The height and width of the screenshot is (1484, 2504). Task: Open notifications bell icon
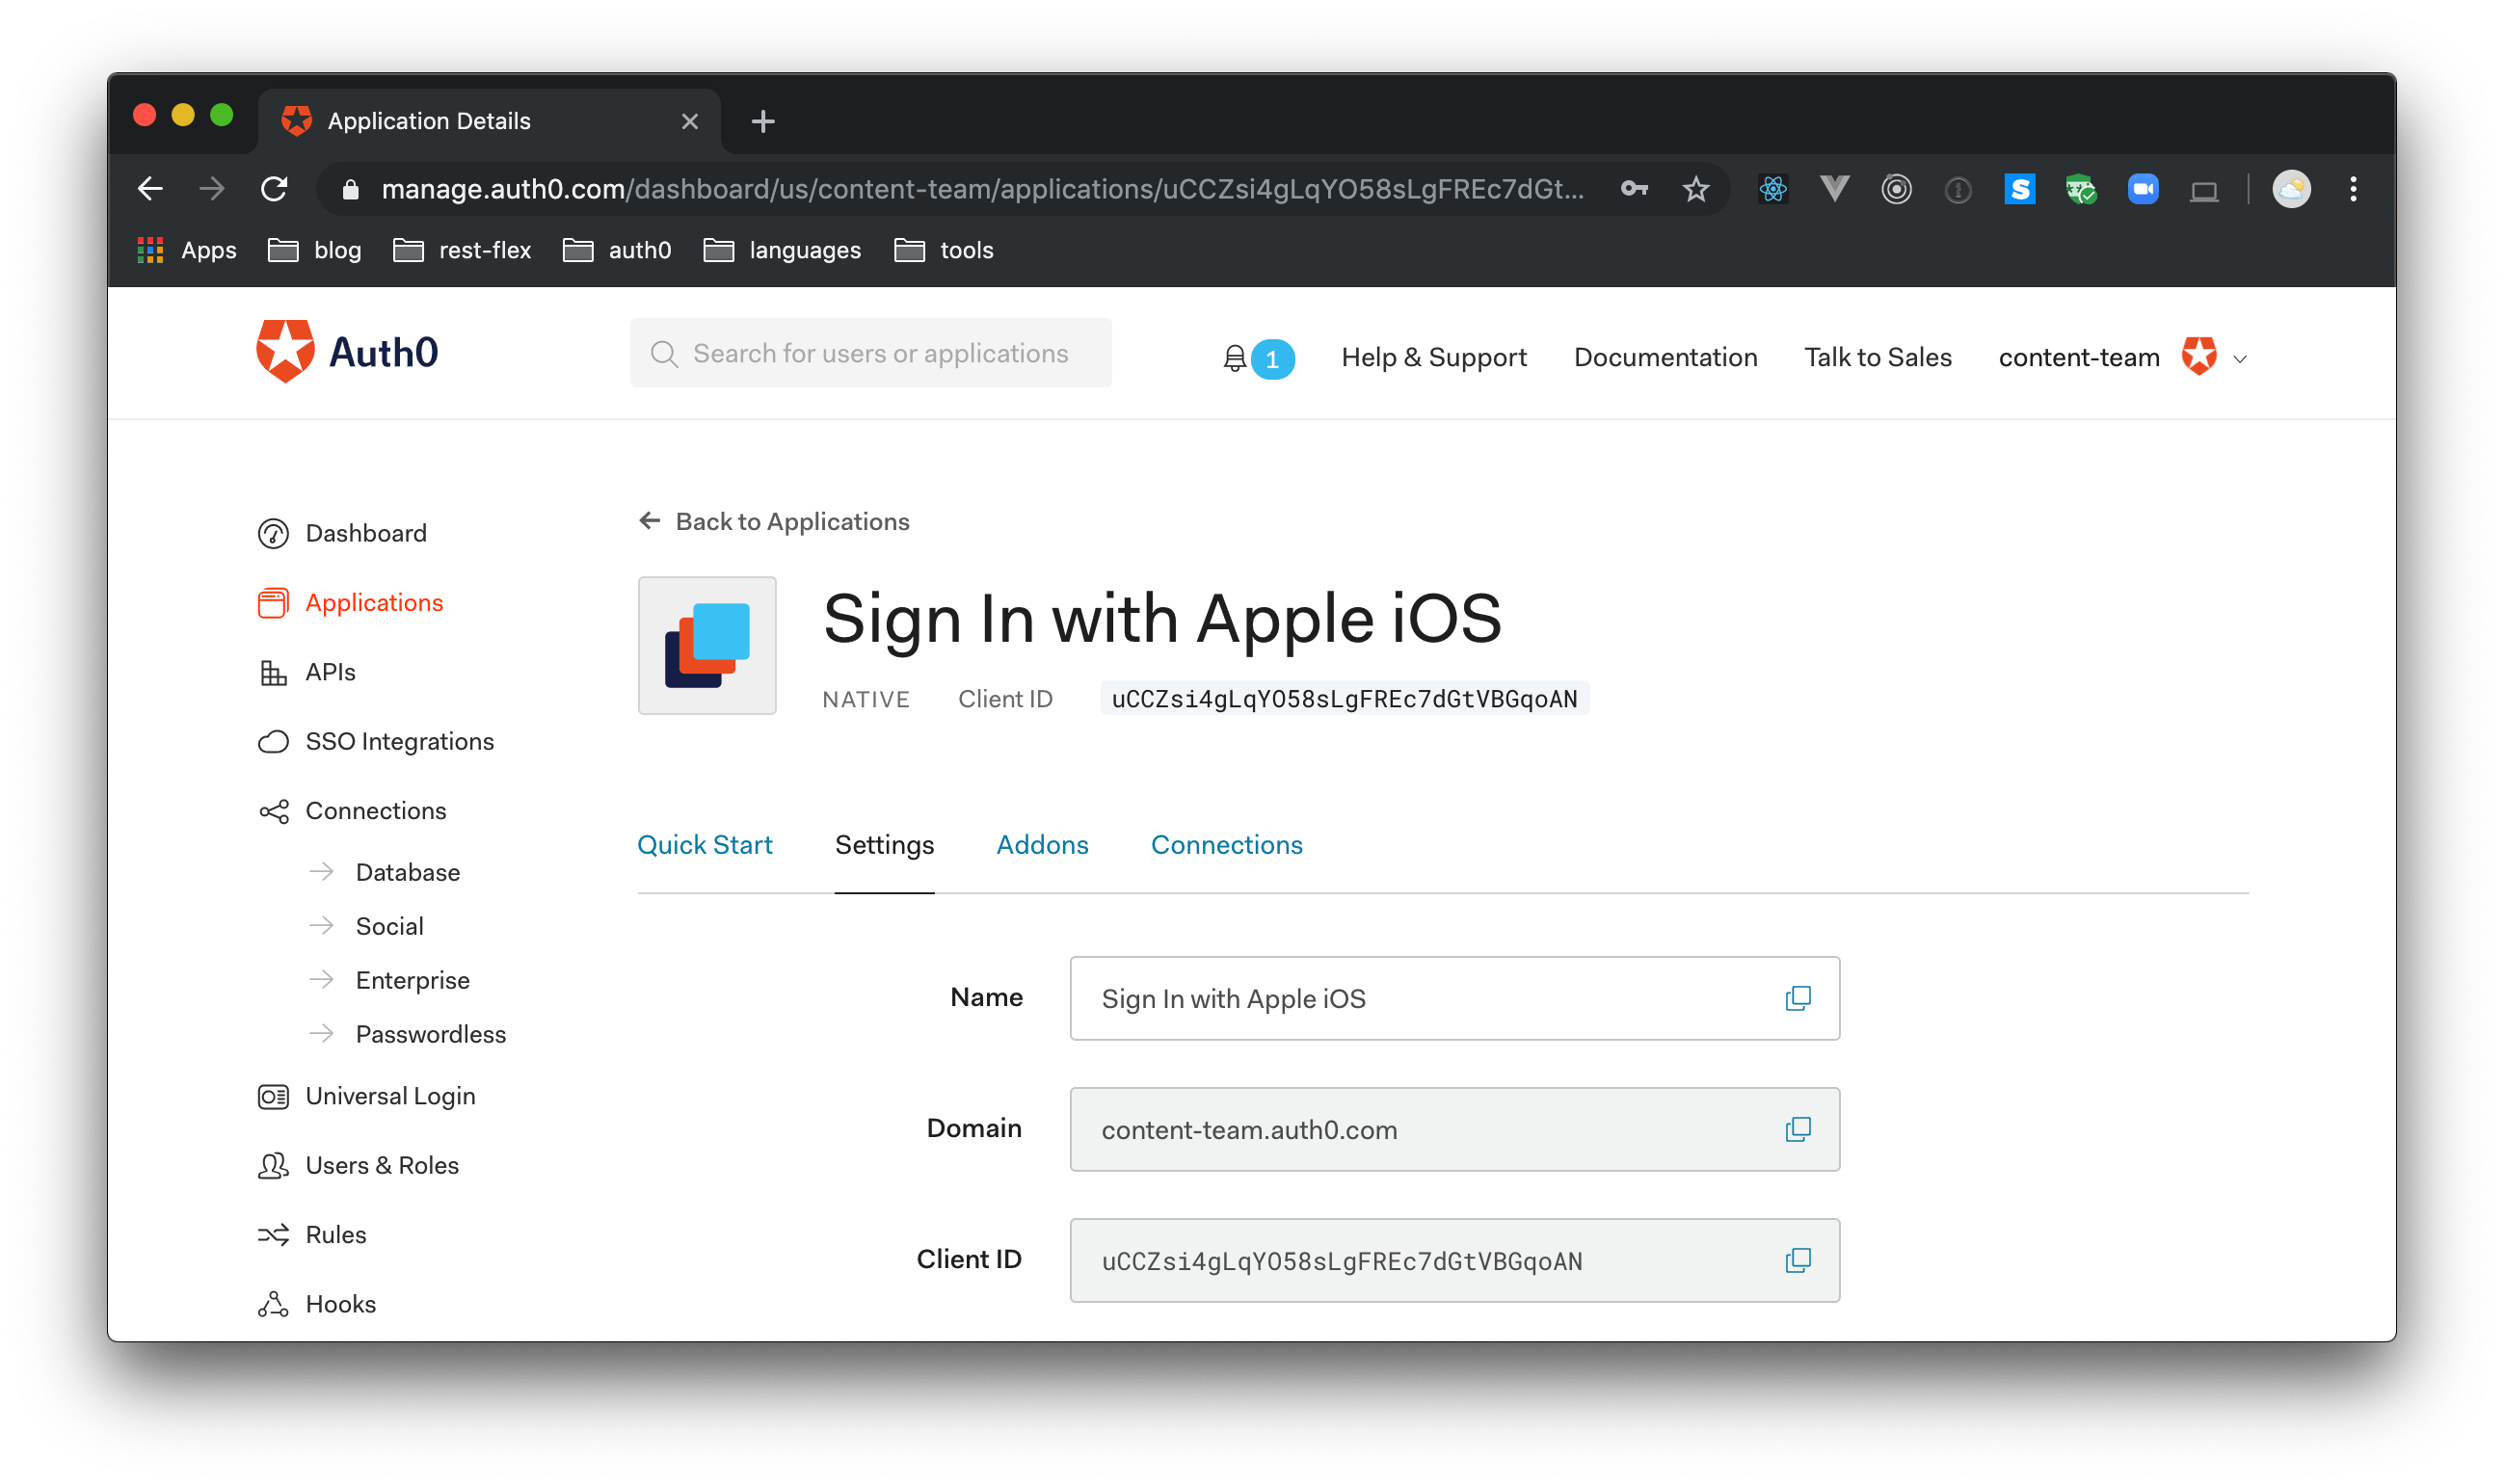(1235, 358)
